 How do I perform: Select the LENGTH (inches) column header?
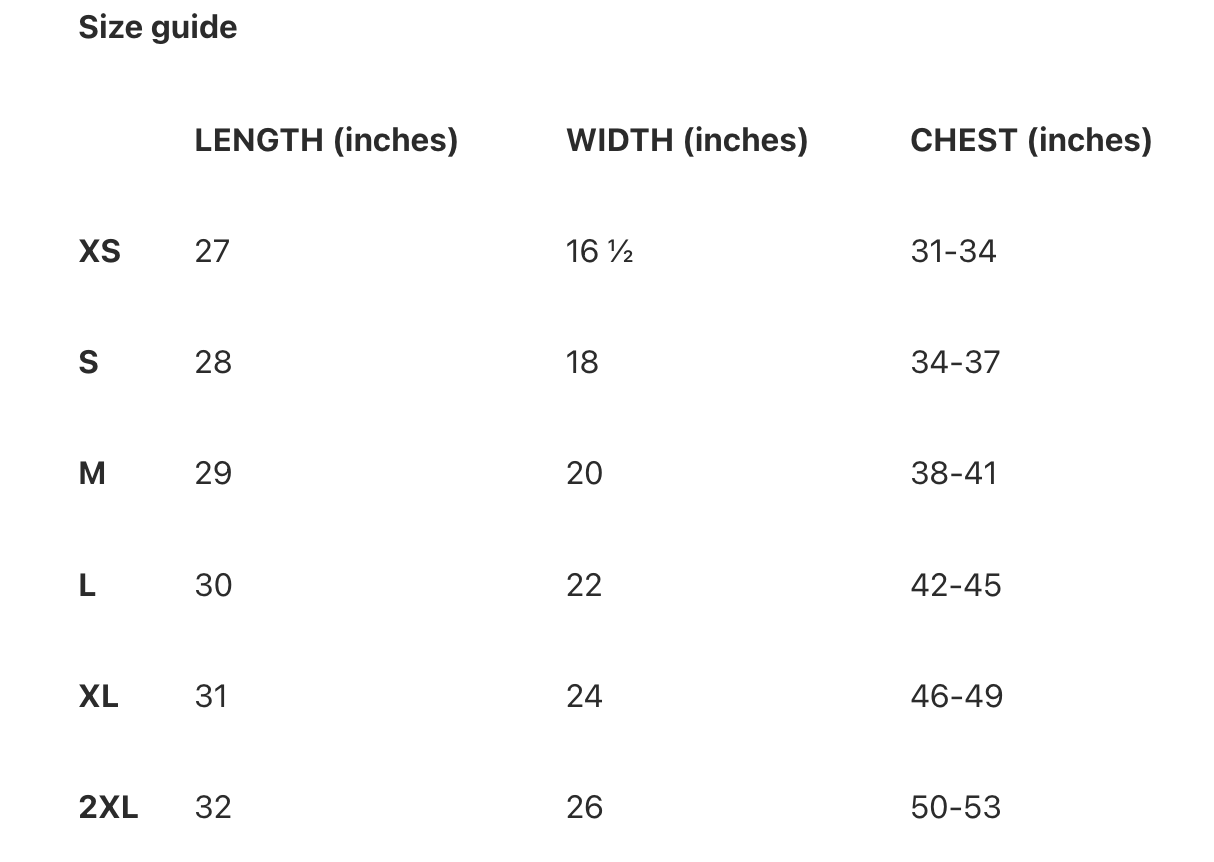(x=326, y=140)
